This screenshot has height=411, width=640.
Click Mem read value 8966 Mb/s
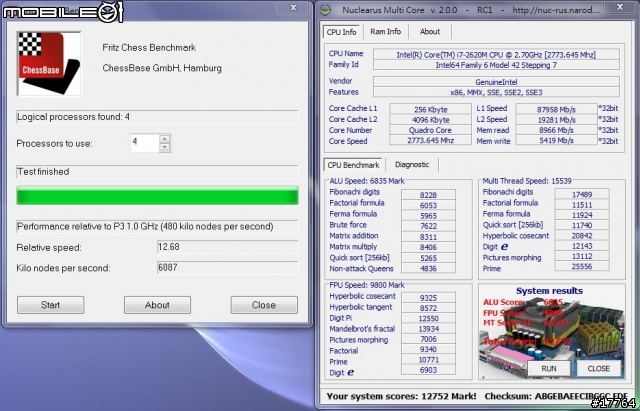tap(556, 130)
